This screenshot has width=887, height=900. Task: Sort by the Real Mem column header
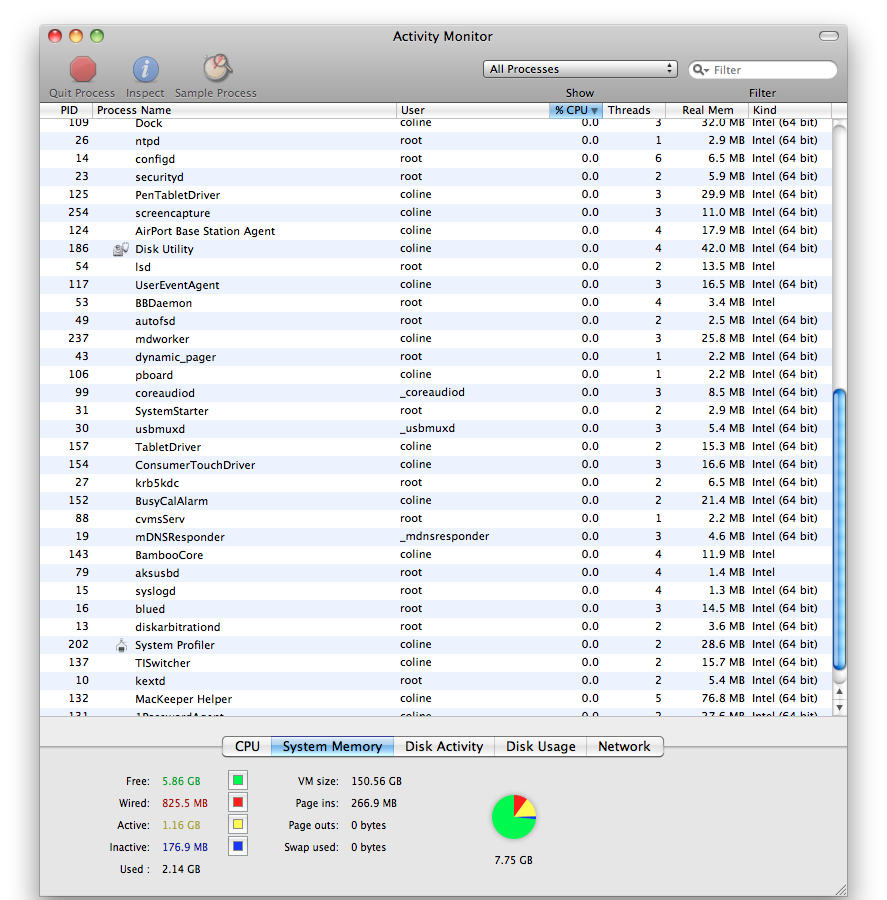tap(707, 110)
